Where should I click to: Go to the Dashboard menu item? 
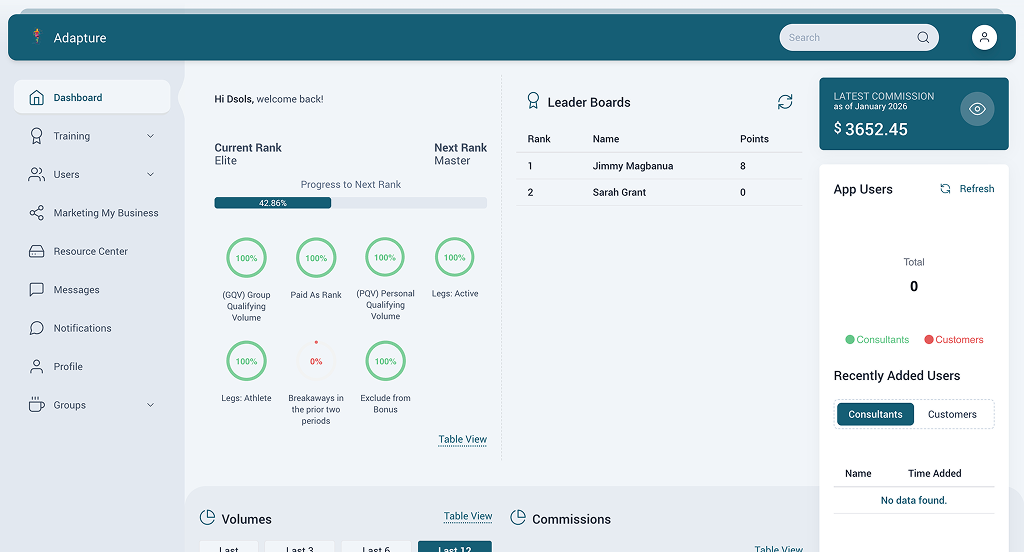pos(78,98)
